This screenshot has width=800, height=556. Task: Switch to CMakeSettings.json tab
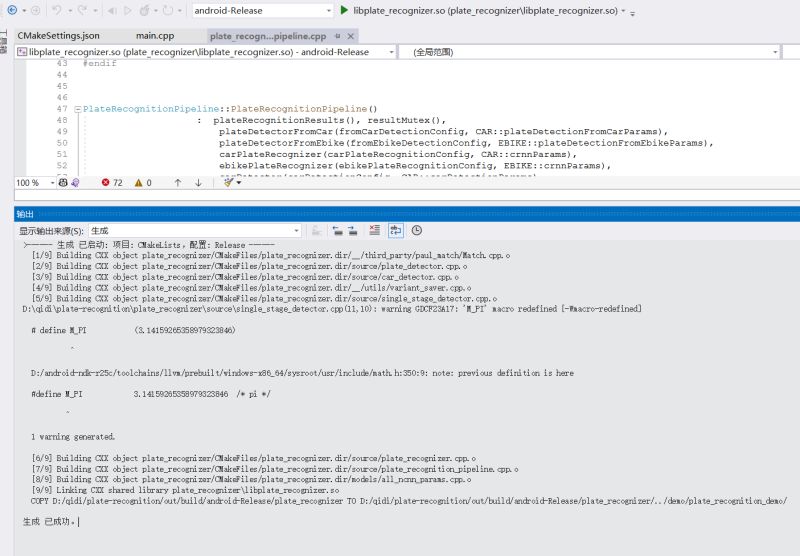(x=58, y=36)
